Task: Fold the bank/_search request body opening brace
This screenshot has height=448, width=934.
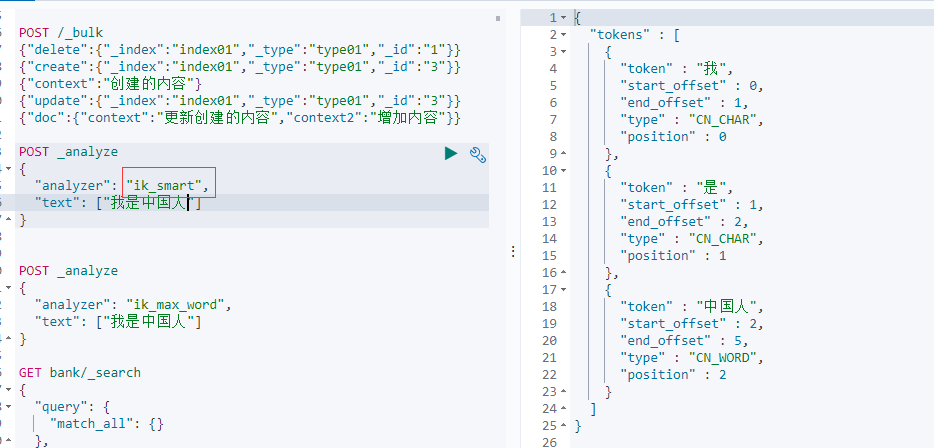Action: (8, 390)
